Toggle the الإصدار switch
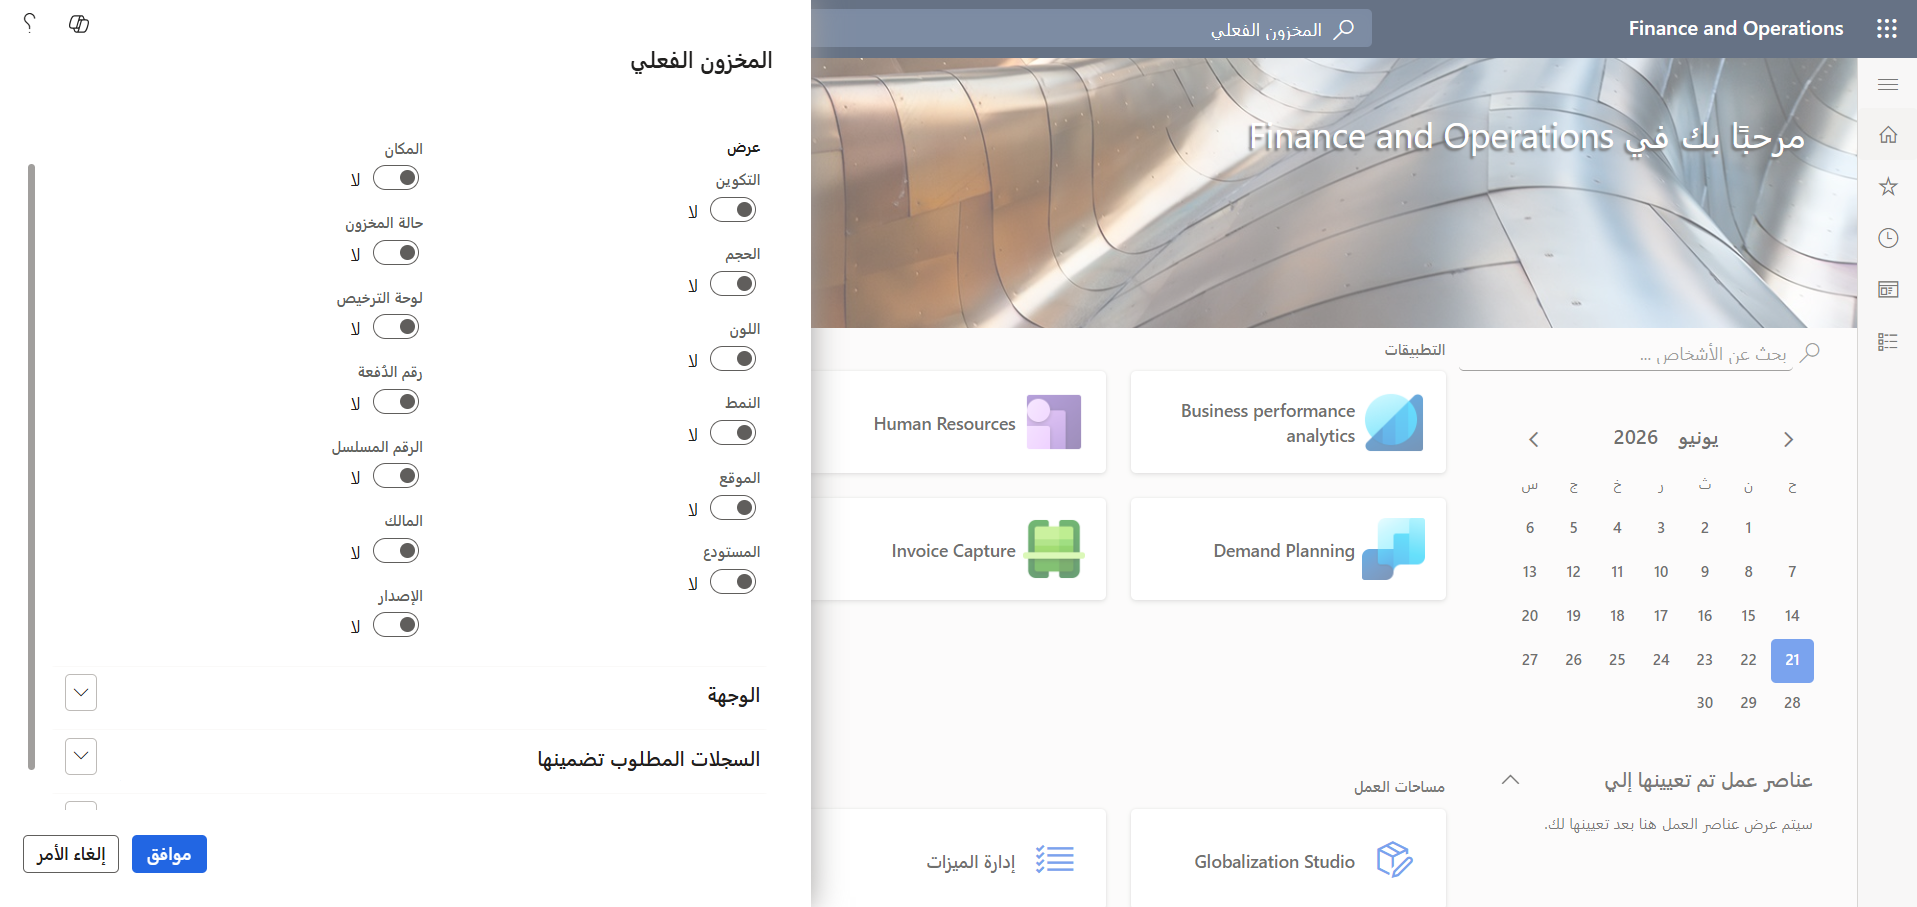1917x907 pixels. [396, 625]
